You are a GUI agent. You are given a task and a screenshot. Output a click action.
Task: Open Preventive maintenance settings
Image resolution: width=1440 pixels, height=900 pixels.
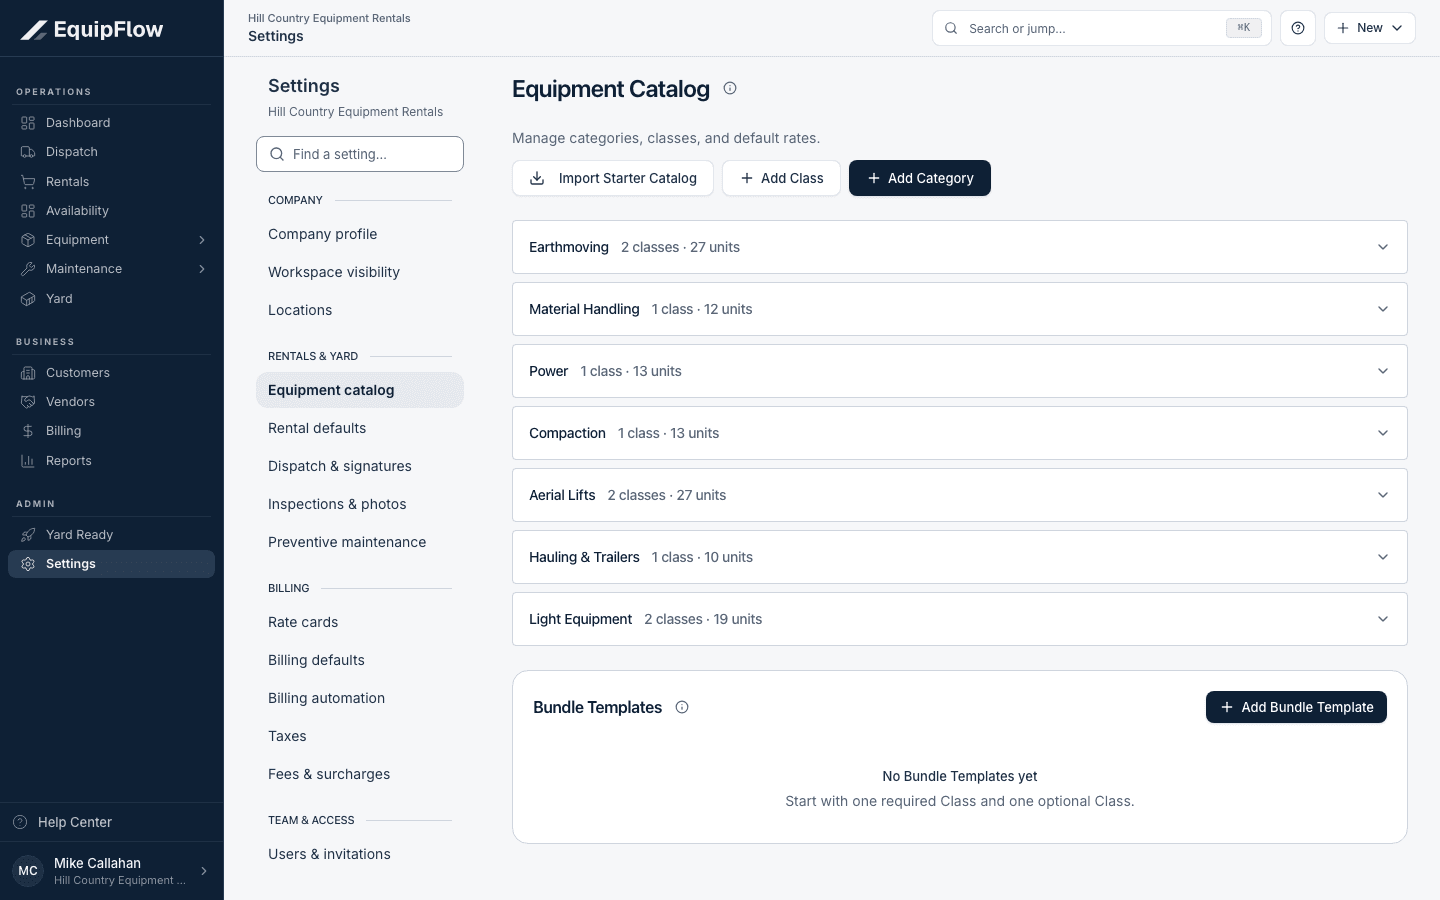360,542
